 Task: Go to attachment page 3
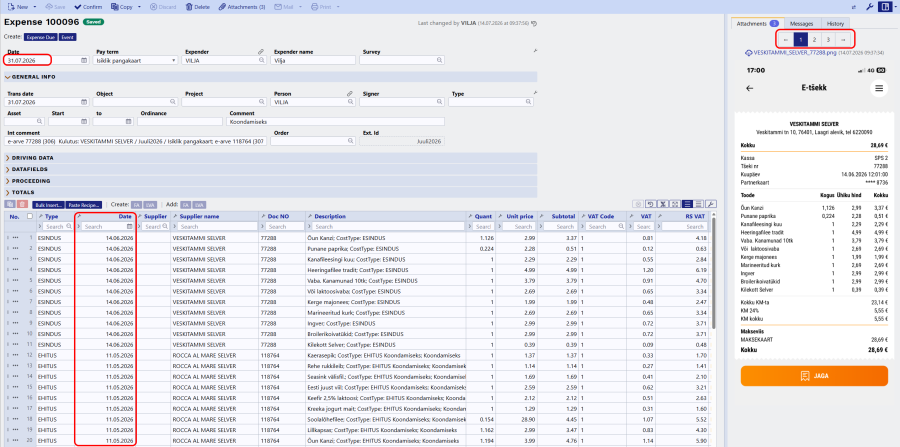coord(828,39)
